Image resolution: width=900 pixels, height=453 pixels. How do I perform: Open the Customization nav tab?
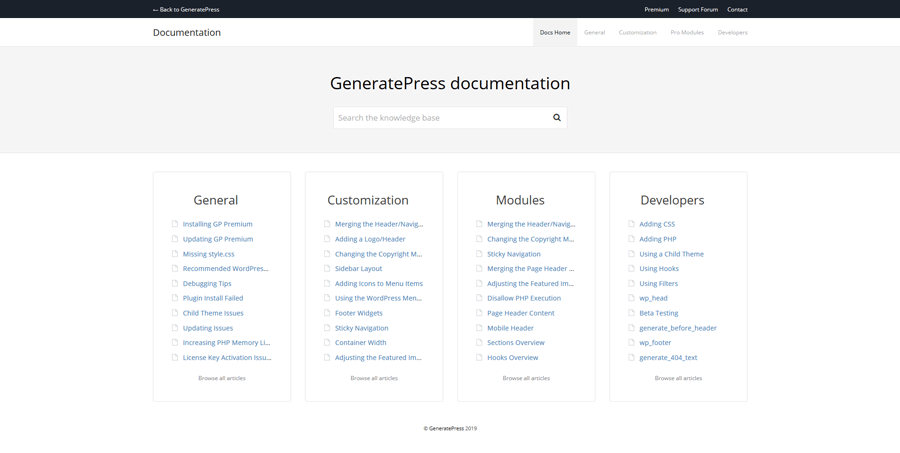638,32
